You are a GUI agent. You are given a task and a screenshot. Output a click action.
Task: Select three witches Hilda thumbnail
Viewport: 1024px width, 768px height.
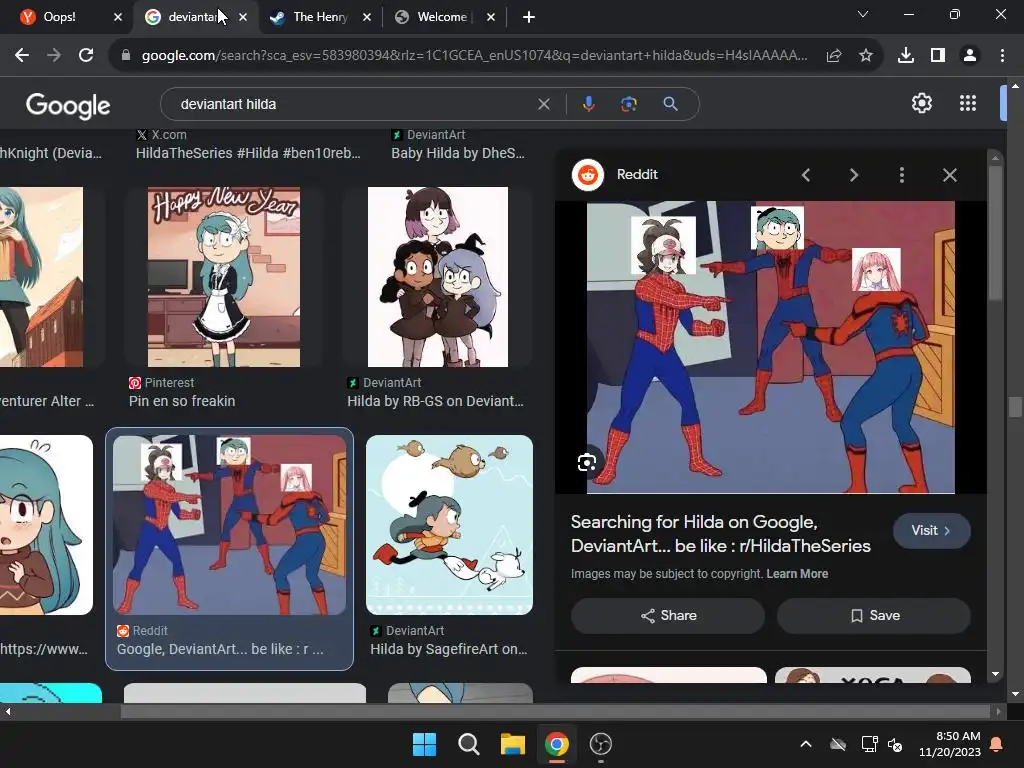pos(438,277)
